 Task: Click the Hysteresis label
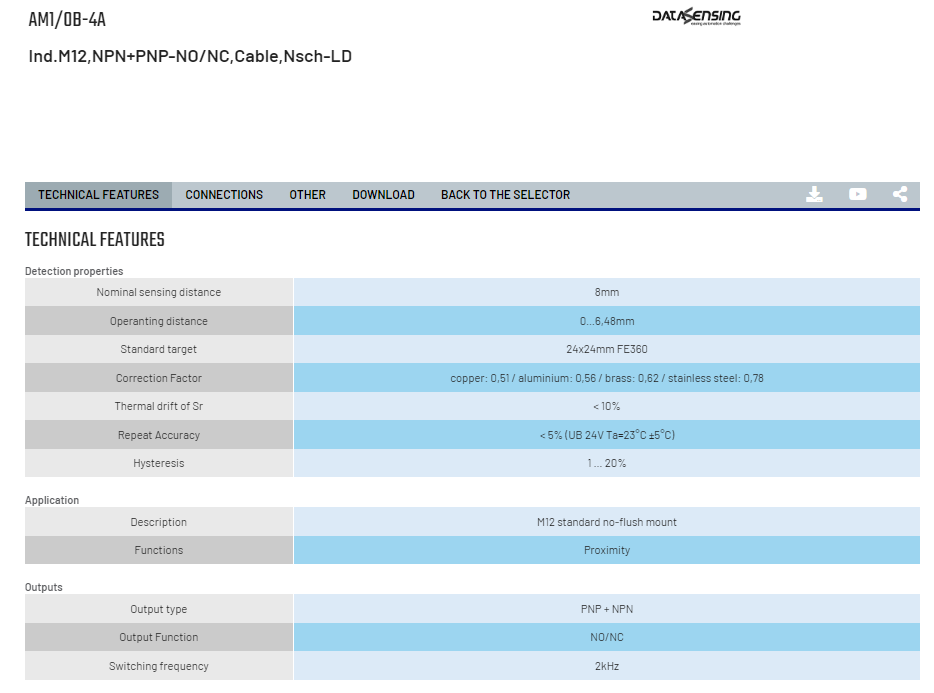[158, 463]
